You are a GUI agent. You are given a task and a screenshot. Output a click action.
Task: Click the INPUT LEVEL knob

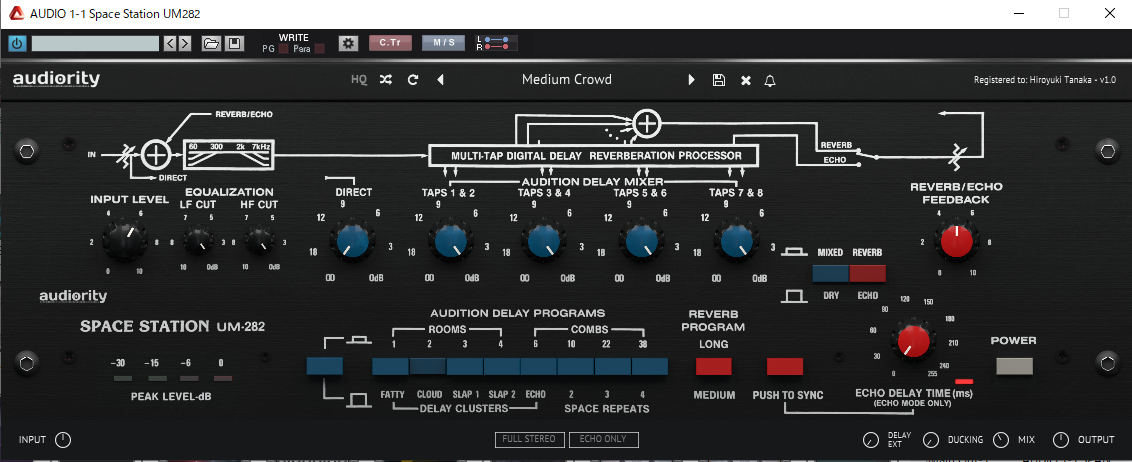(x=124, y=240)
